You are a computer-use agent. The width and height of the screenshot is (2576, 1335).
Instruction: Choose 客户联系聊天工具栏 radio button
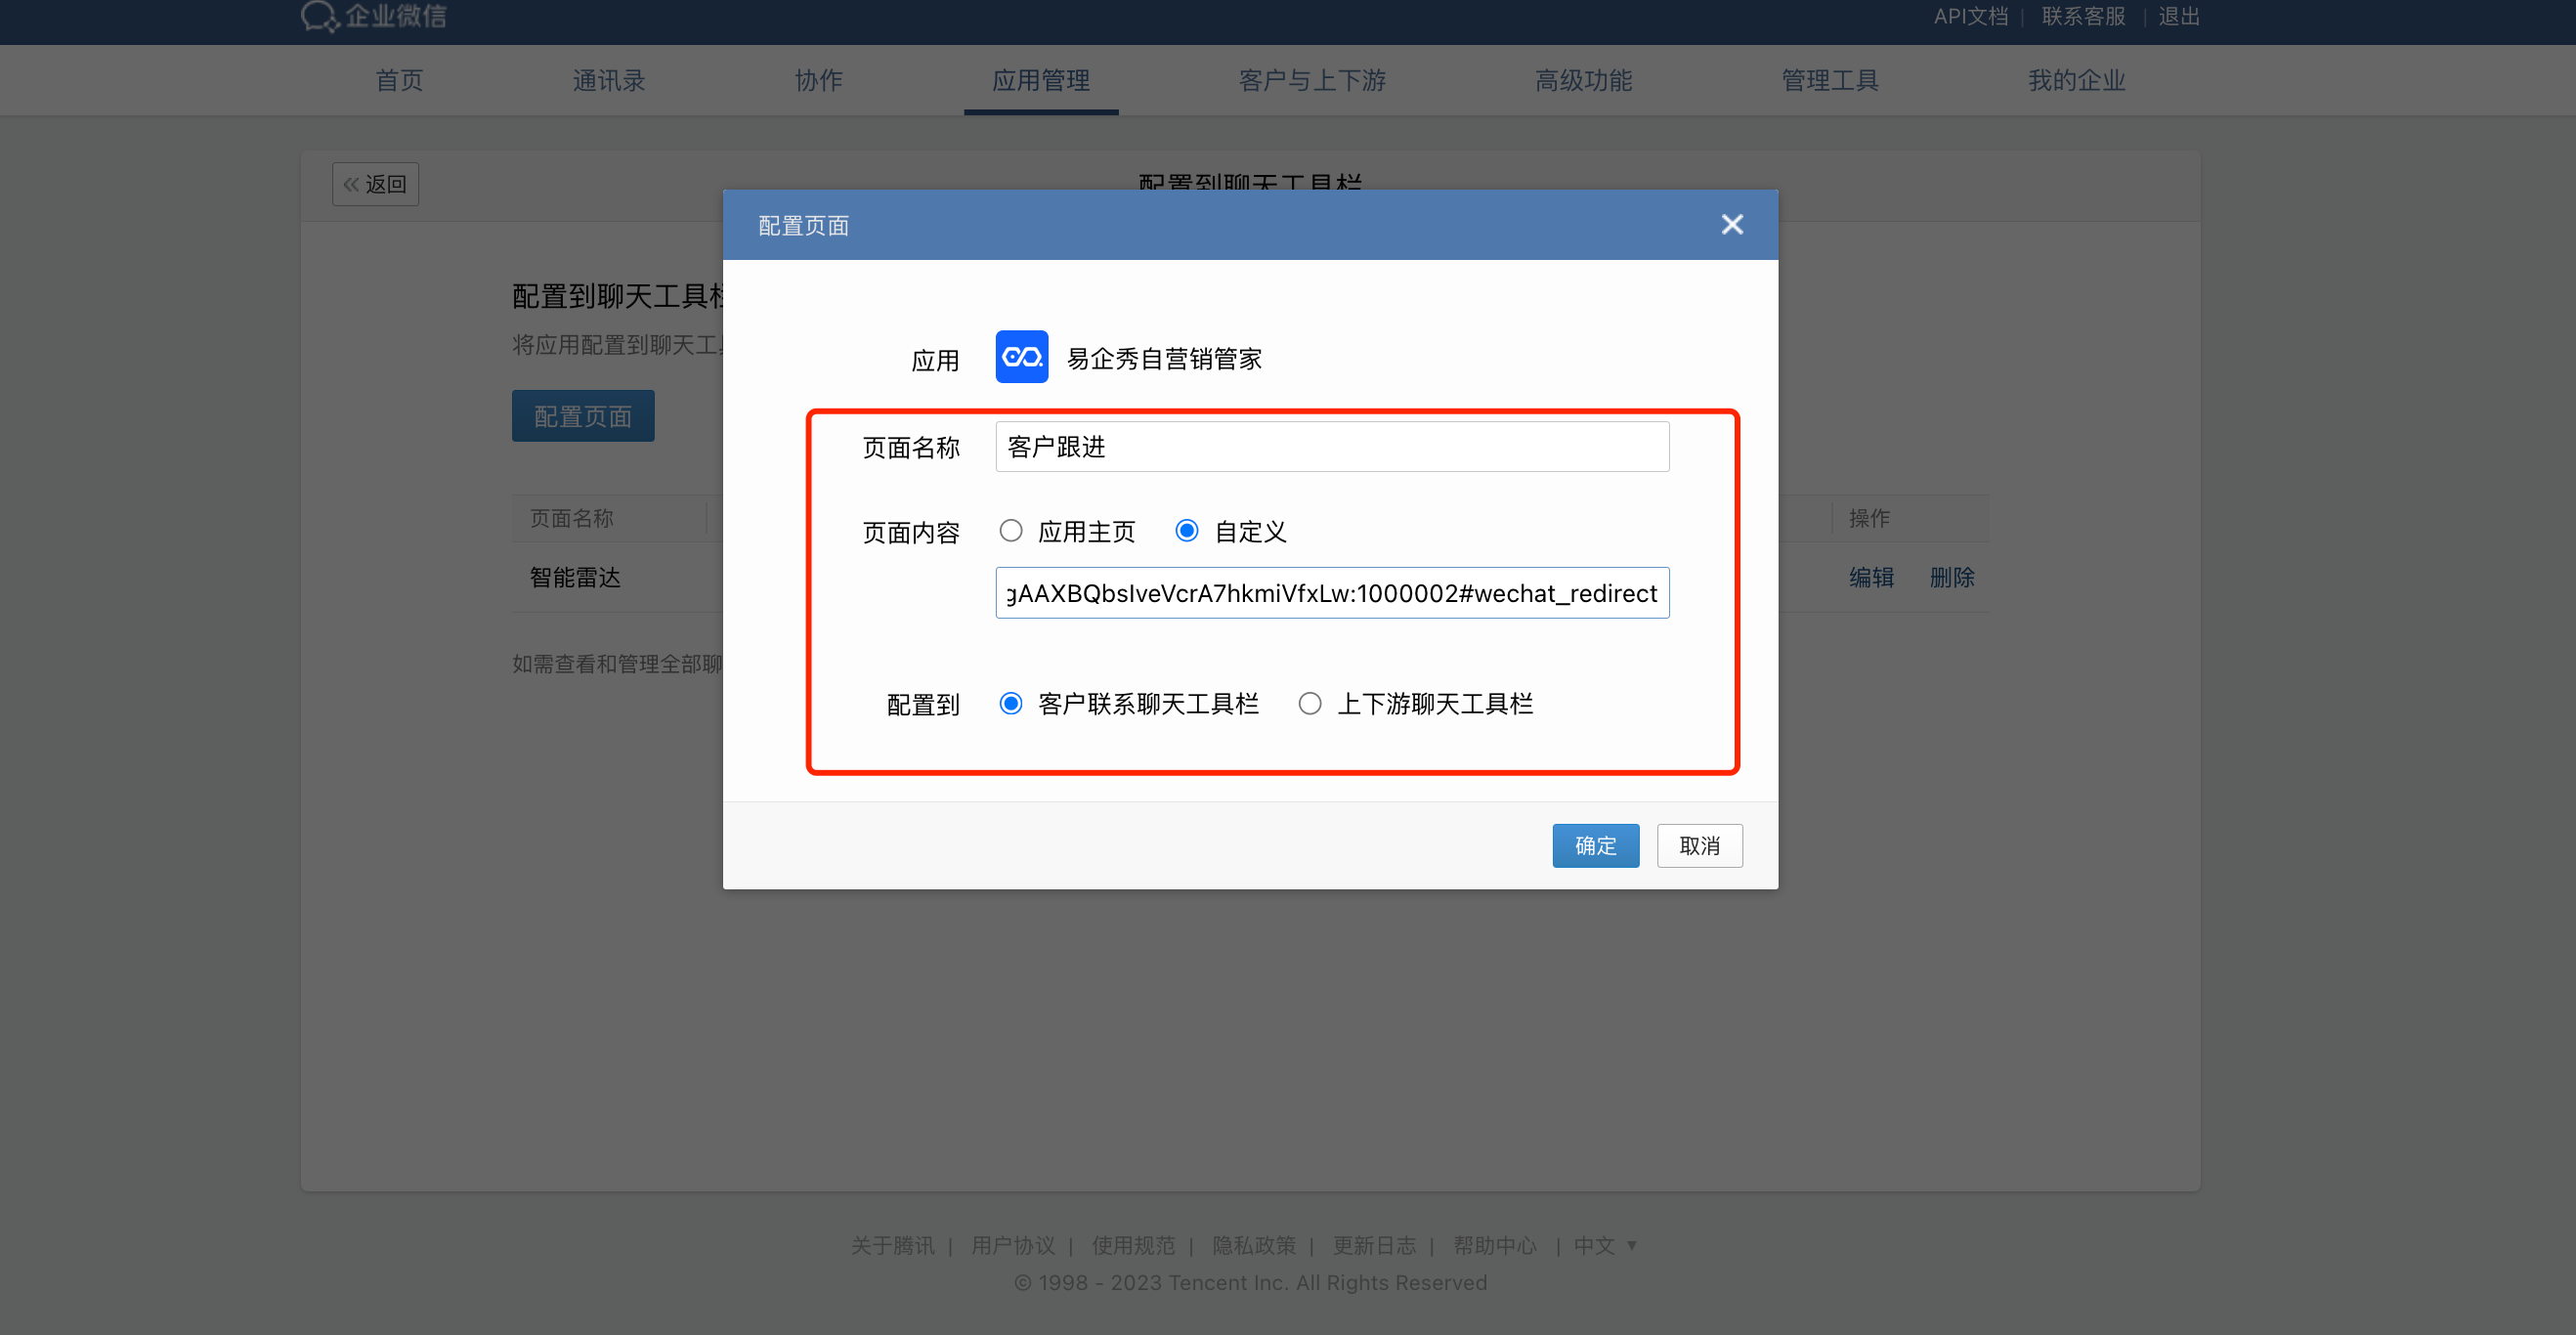pos(1010,704)
